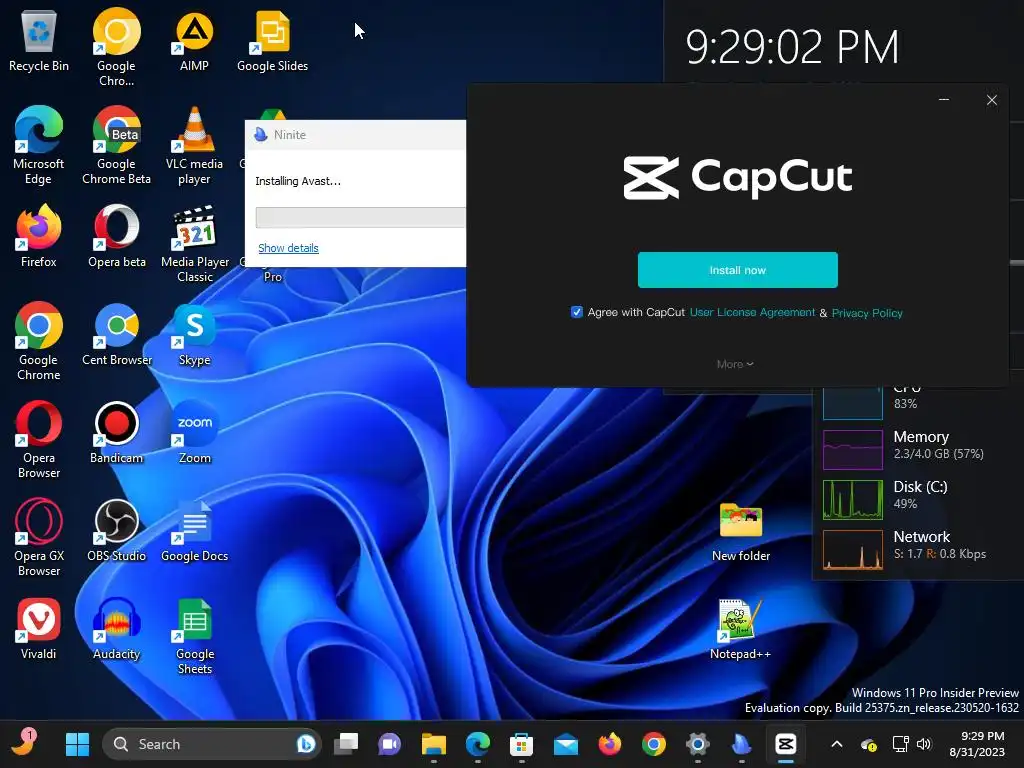Click the Network activity graph
The width and height of the screenshot is (1024, 768).
click(x=853, y=550)
